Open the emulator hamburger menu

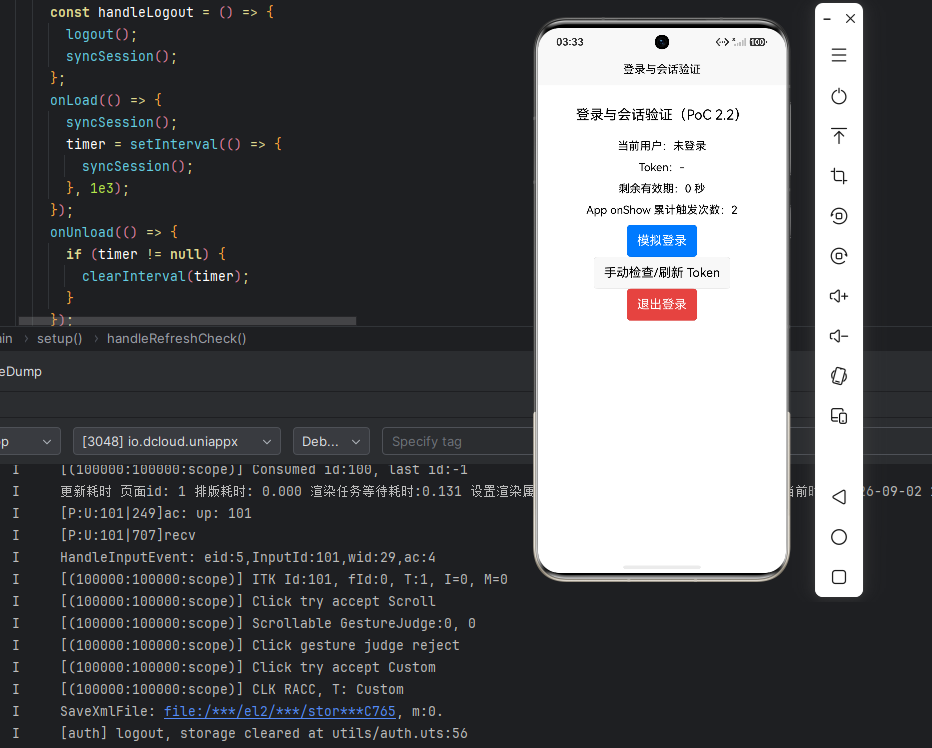(839, 55)
